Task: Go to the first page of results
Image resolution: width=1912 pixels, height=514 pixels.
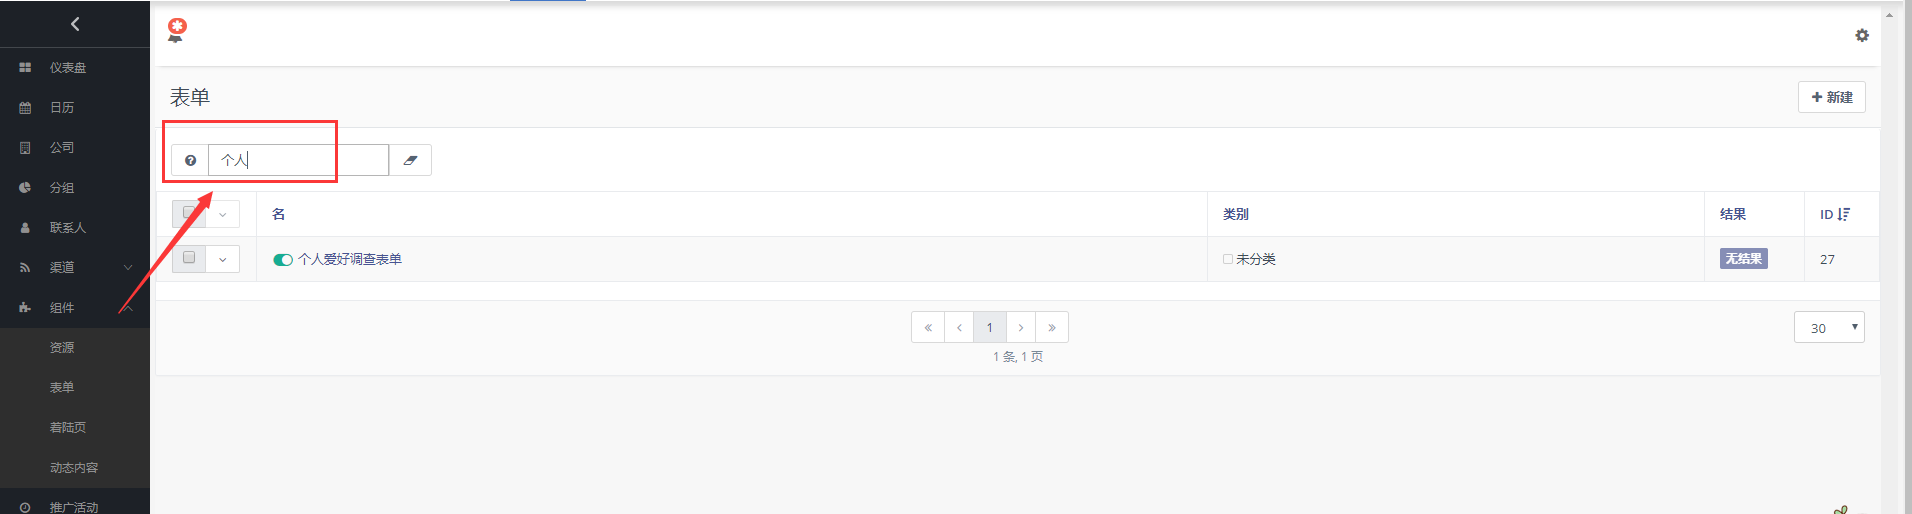Action: click(x=928, y=327)
